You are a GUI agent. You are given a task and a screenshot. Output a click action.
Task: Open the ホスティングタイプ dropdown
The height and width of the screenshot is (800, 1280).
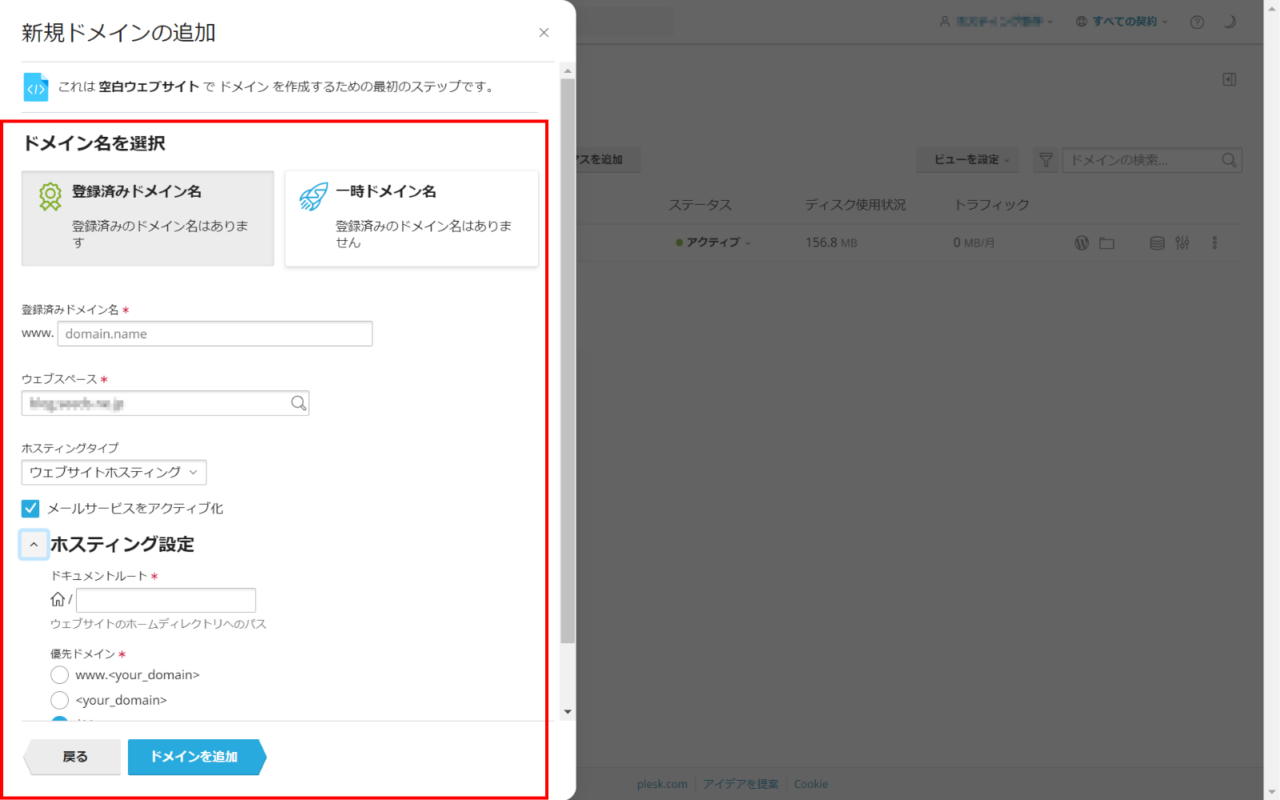click(113, 472)
